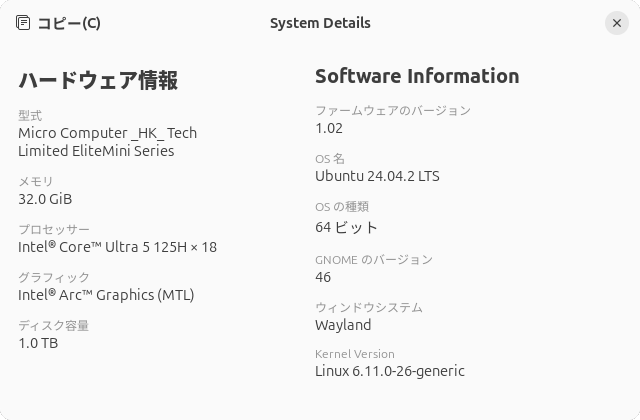The width and height of the screenshot is (640, 420).
Task: Click the コピー(C) button text
Action: click(x=69, y=23)
